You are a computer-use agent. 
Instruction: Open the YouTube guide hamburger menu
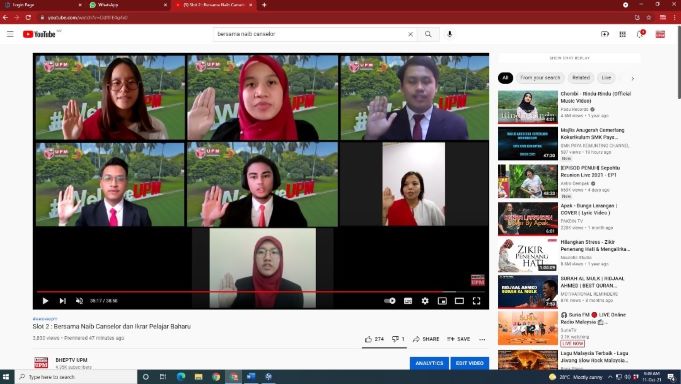[10, 34]
